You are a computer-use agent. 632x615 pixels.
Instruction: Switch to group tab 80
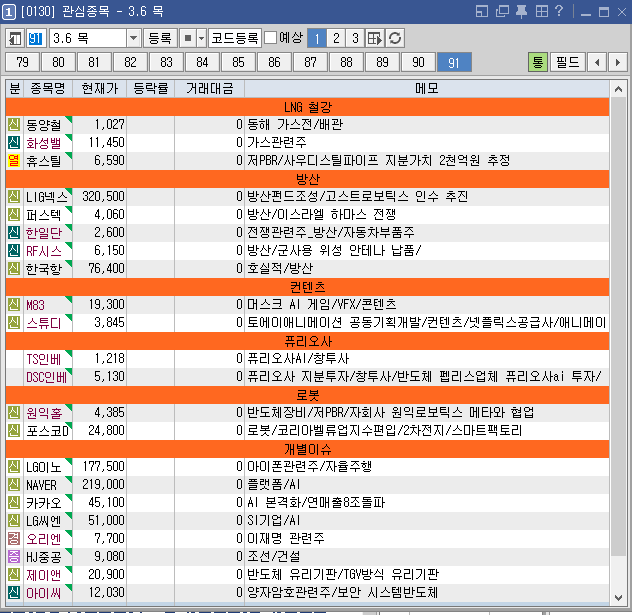(58, 62)
